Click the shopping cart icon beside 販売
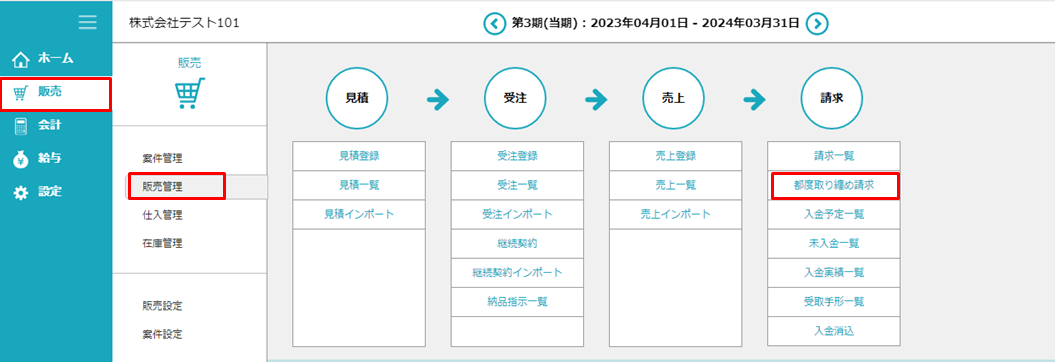This screenshot has height=362, width=1055. (x=22, y=93)
